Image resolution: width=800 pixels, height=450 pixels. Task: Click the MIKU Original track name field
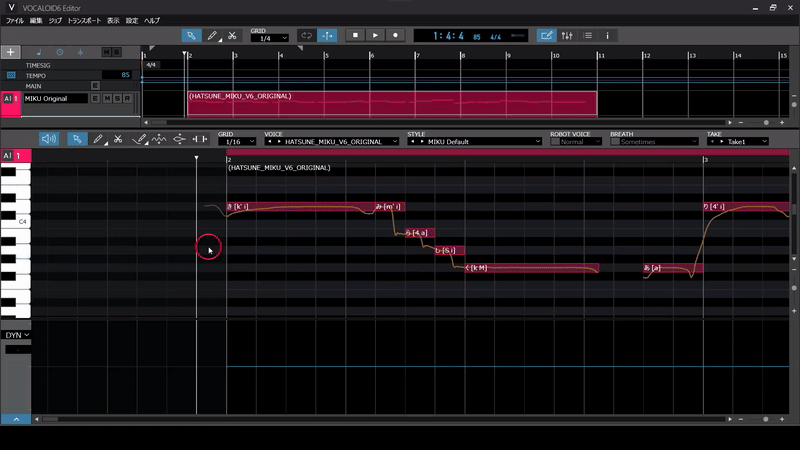(x=56, y=98)
